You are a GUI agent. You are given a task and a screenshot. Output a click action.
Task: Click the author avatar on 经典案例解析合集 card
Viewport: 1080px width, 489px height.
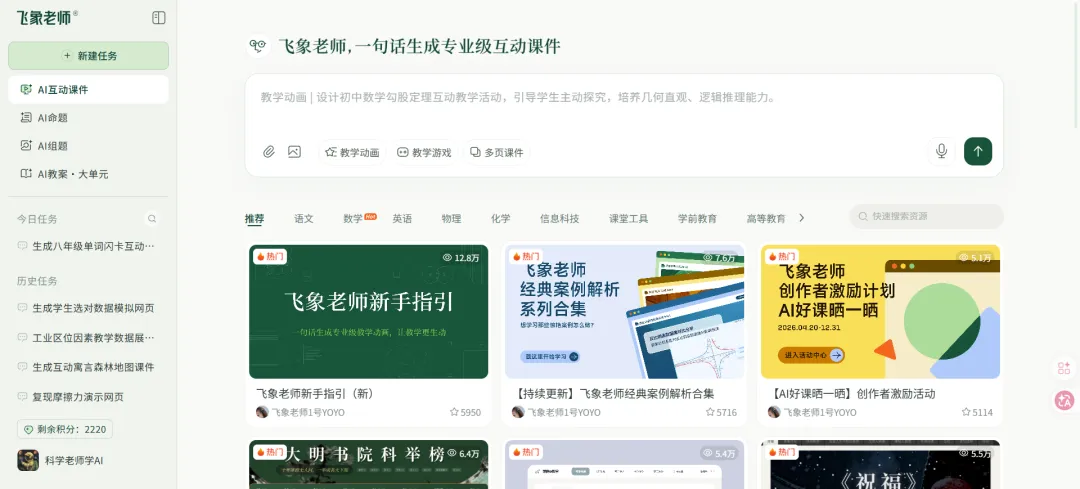click(518, 412)
